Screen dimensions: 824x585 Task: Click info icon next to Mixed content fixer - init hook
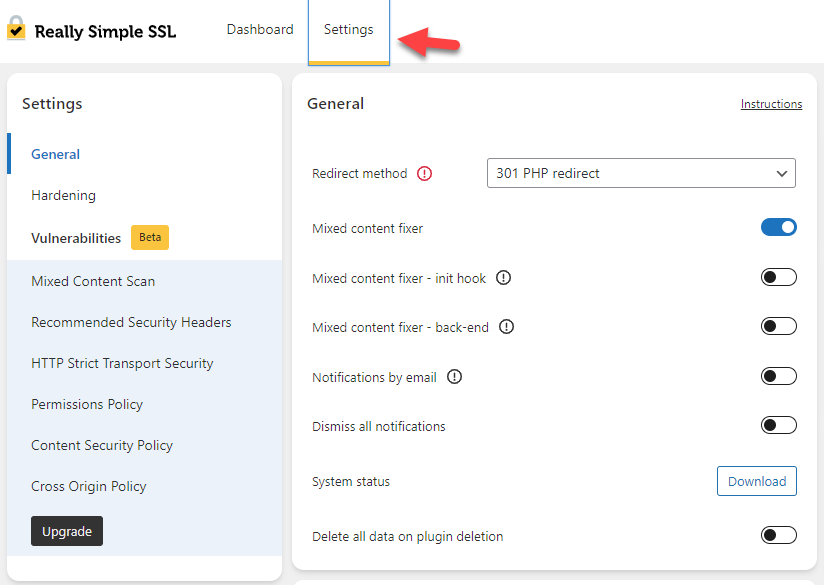pos(503,278)
